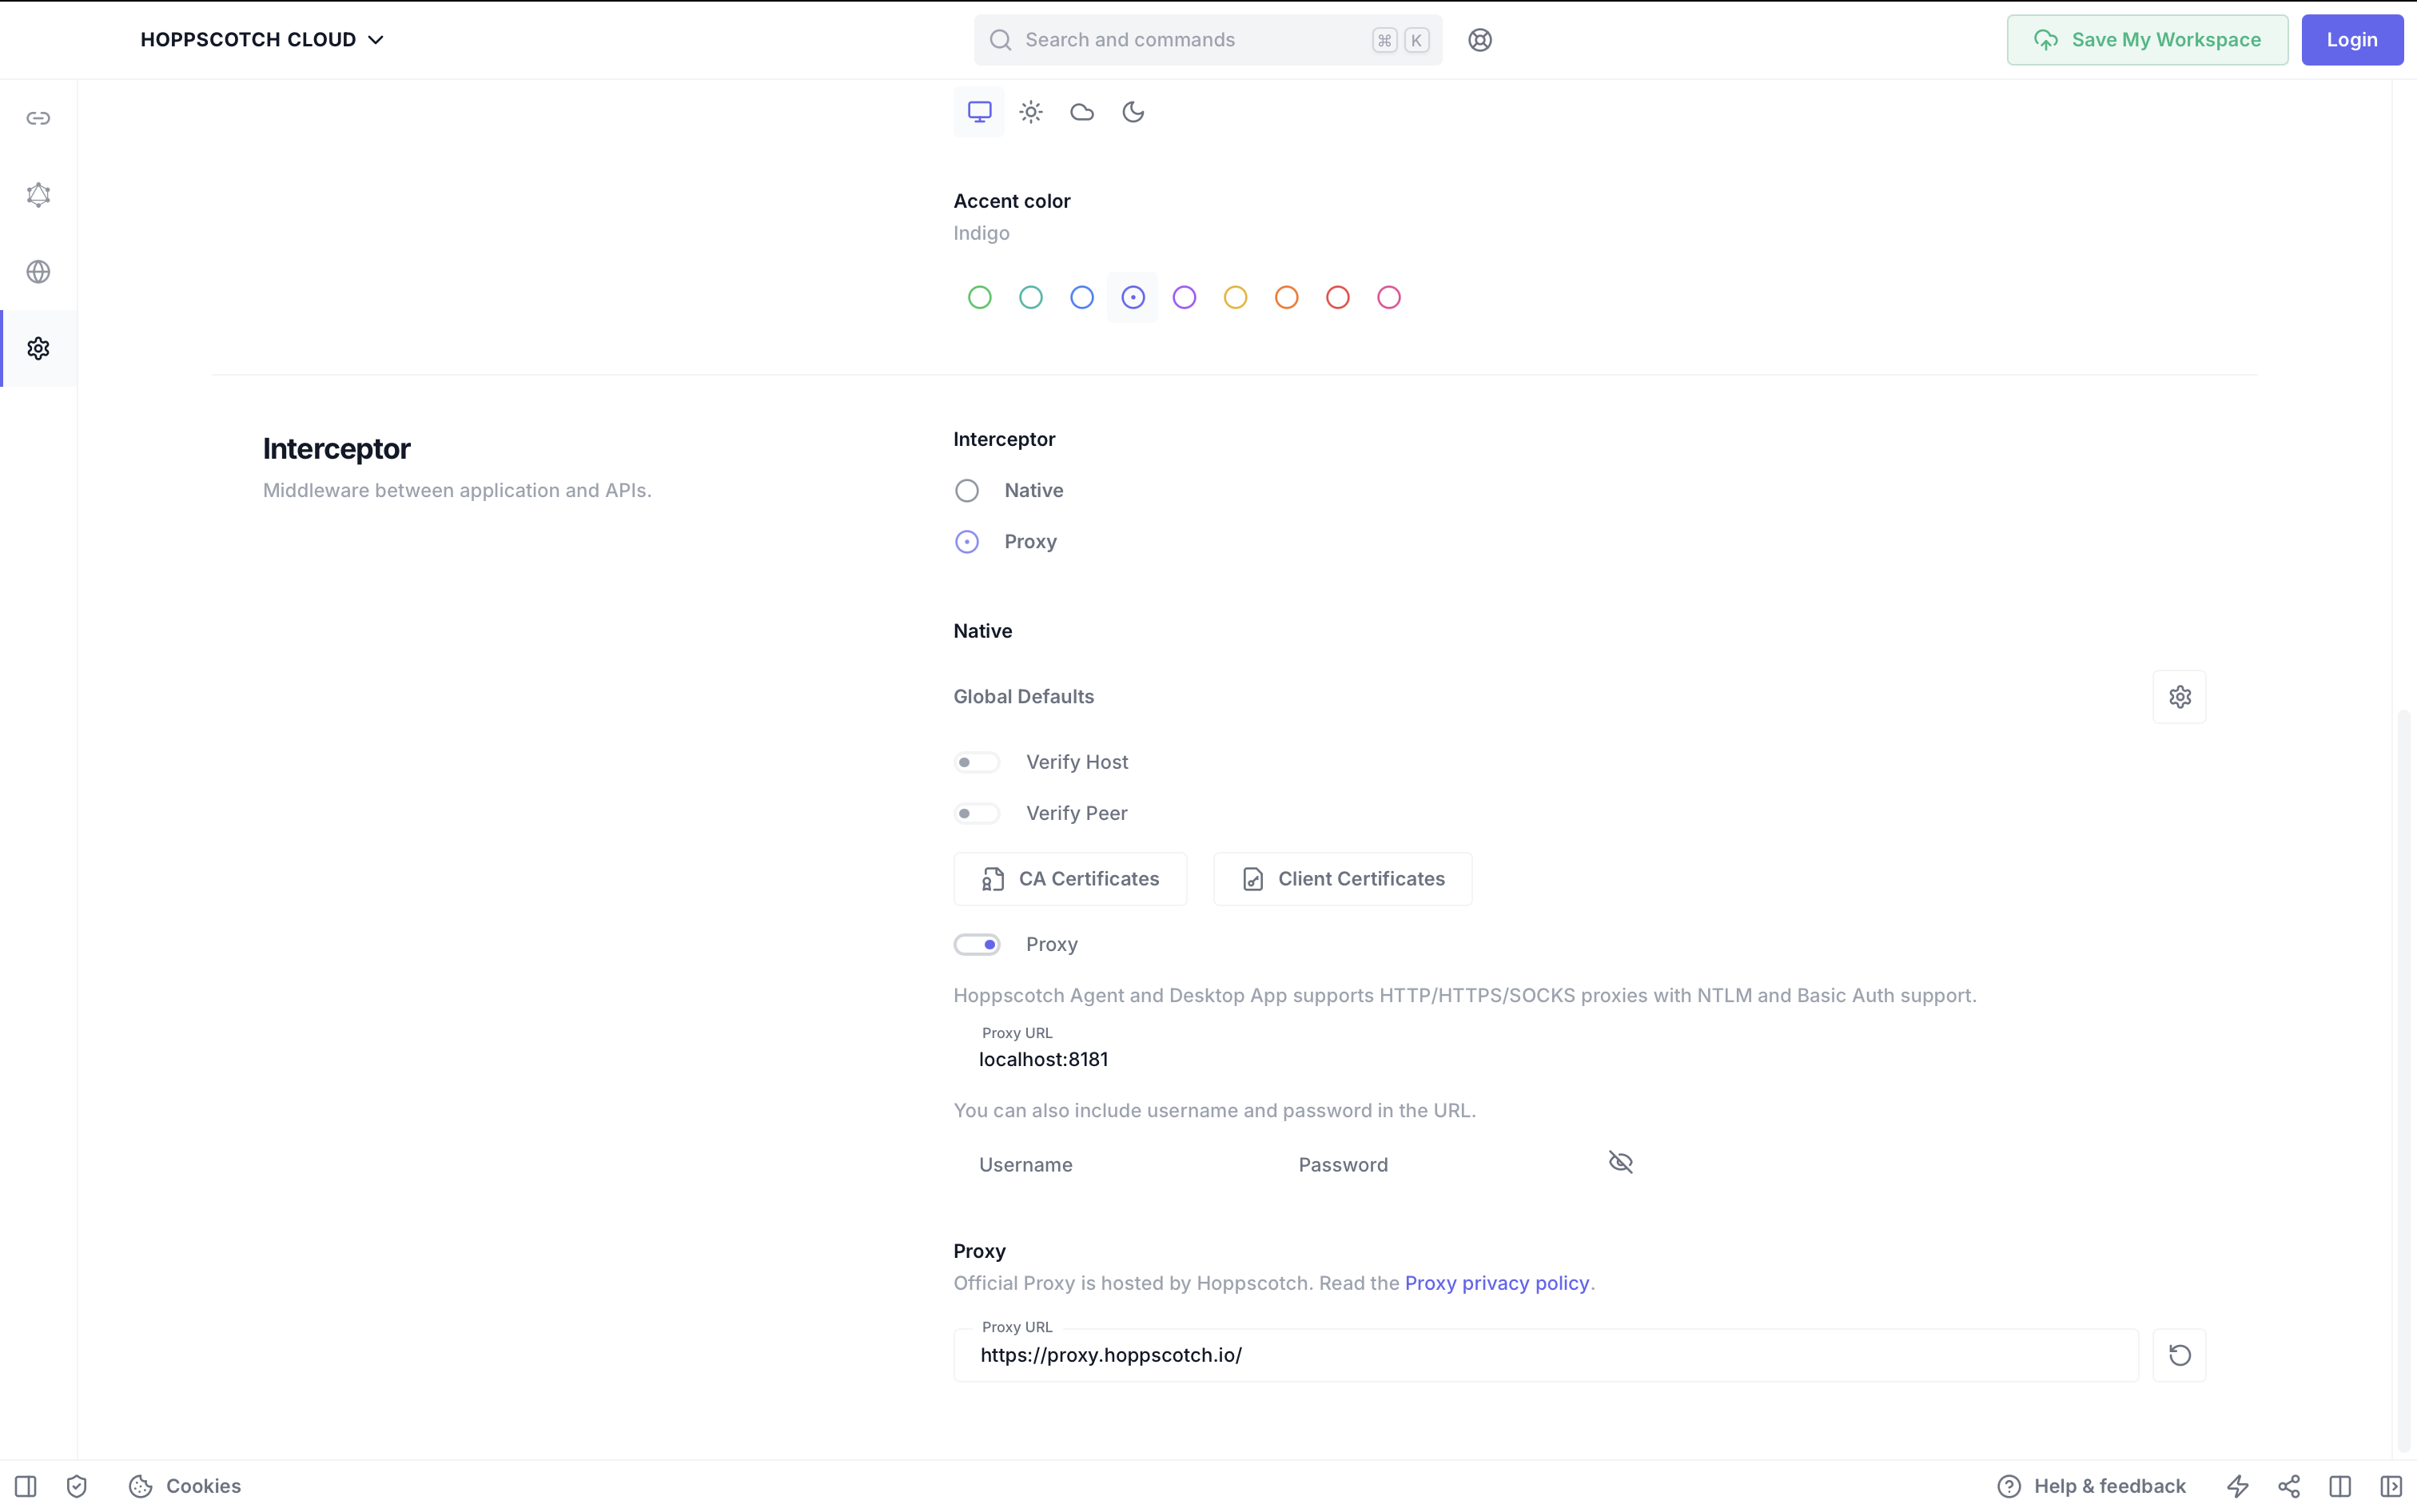
Task: Click the Login button
Action: [x=2352, y=40]
